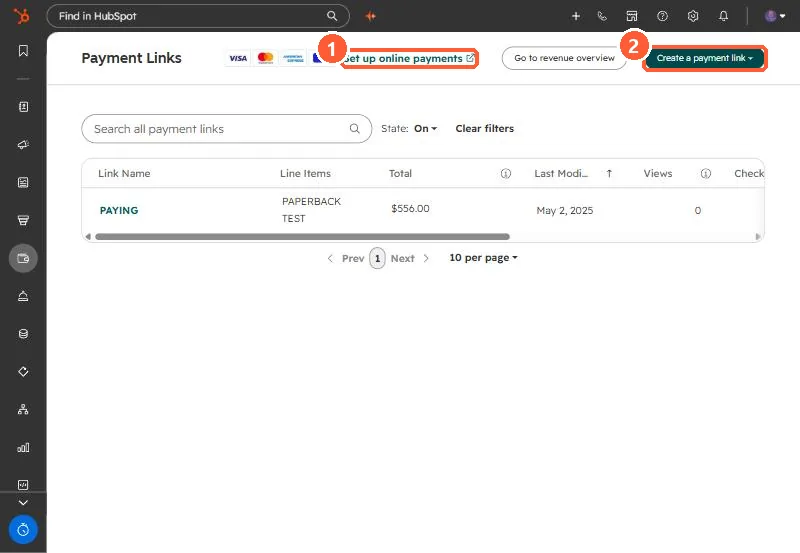Image resolution: width=800 pixels, height=553 pixels.
Task: Click the American Express logo
Action: pyautogui.click(x=293, y=58)
